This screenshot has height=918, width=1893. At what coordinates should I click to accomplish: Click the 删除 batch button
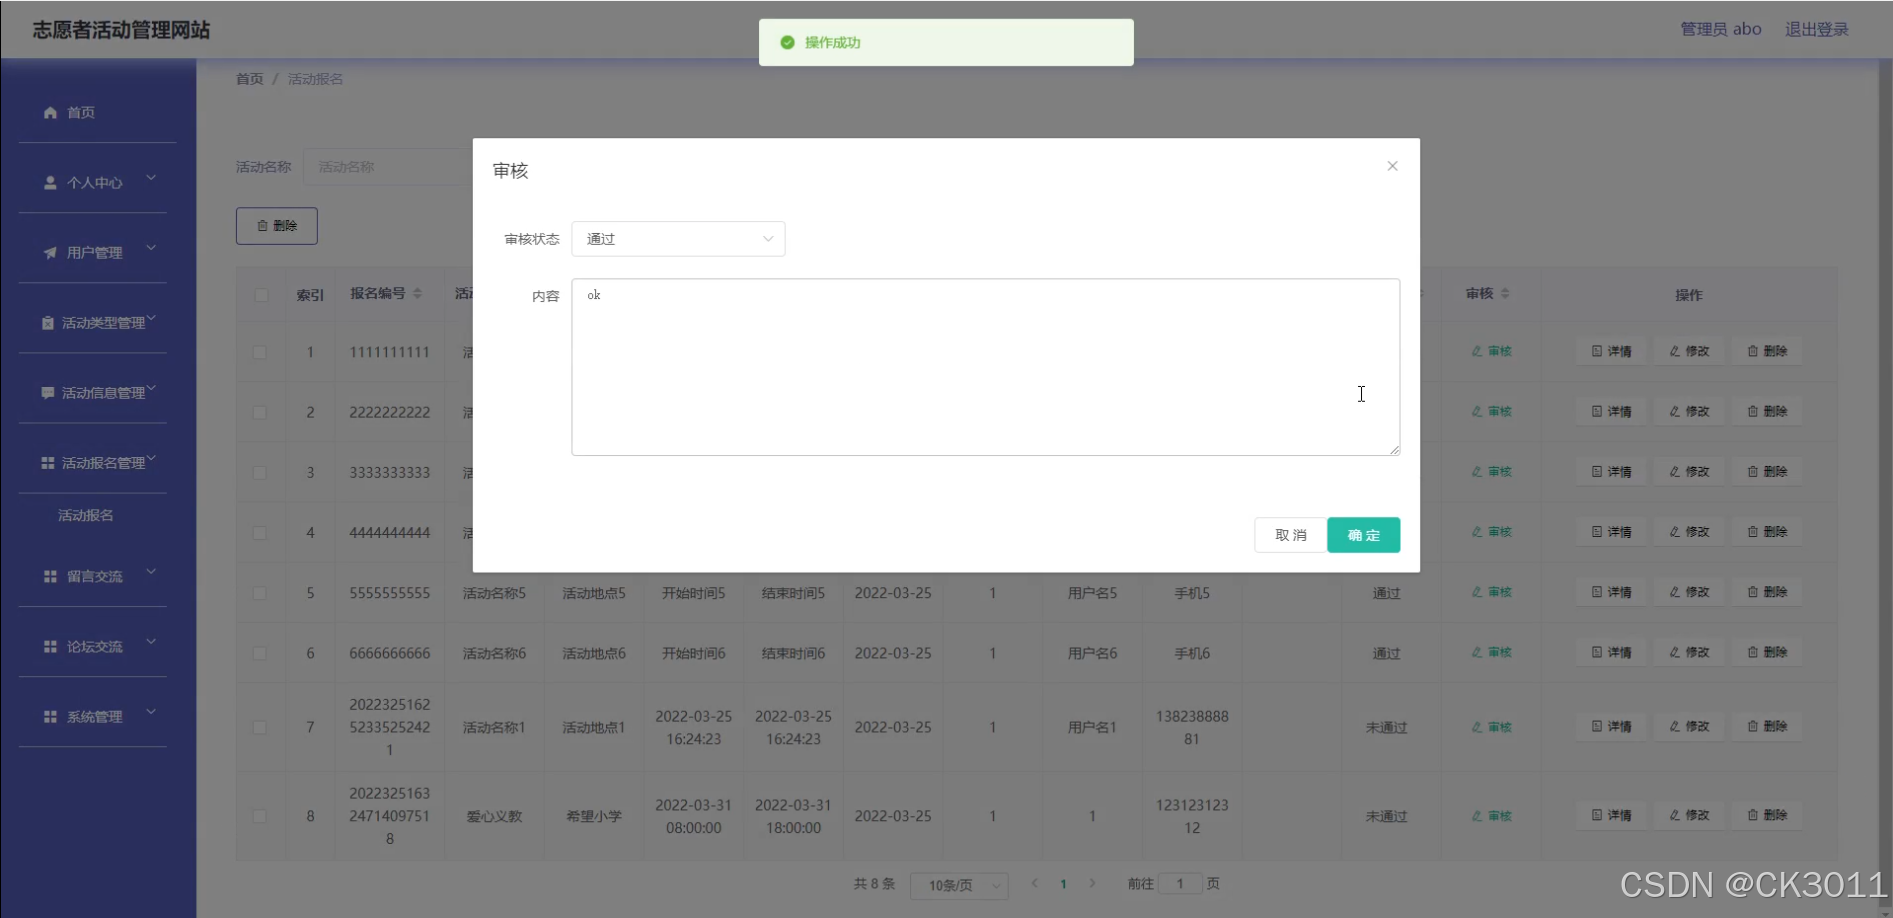[277, 226]
